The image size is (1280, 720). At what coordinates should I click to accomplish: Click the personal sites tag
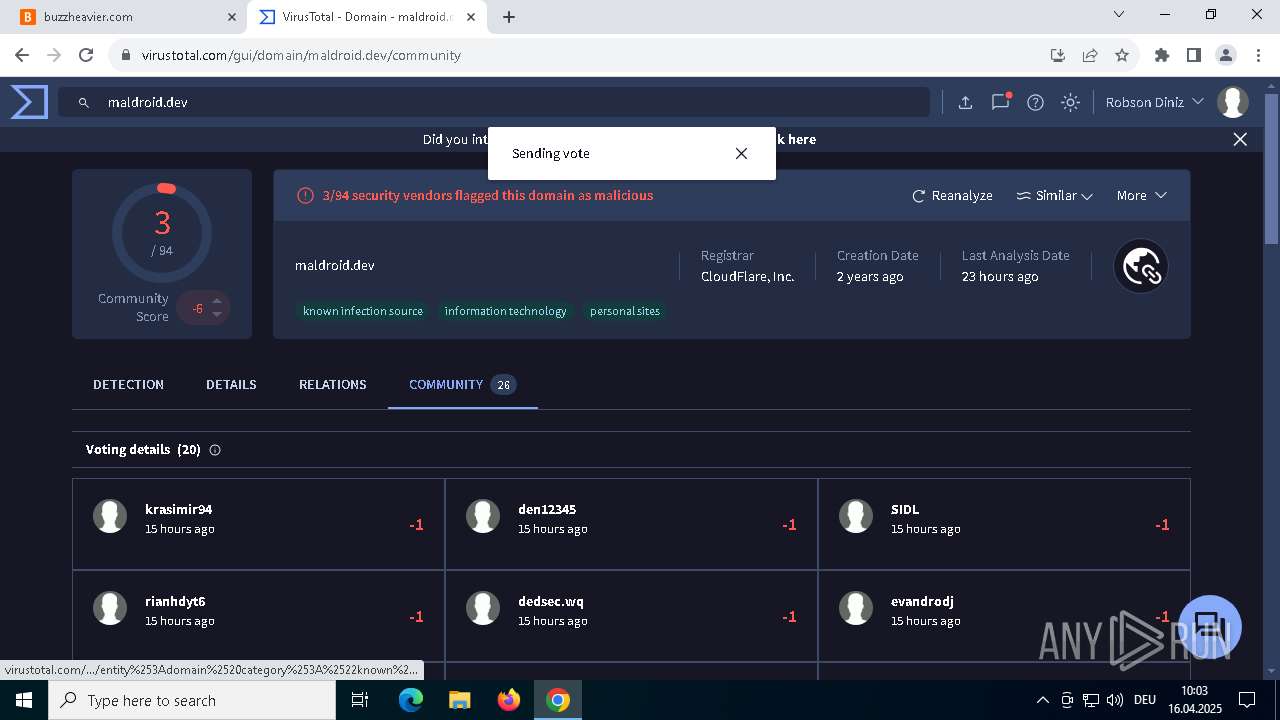[x=625, y=311]
